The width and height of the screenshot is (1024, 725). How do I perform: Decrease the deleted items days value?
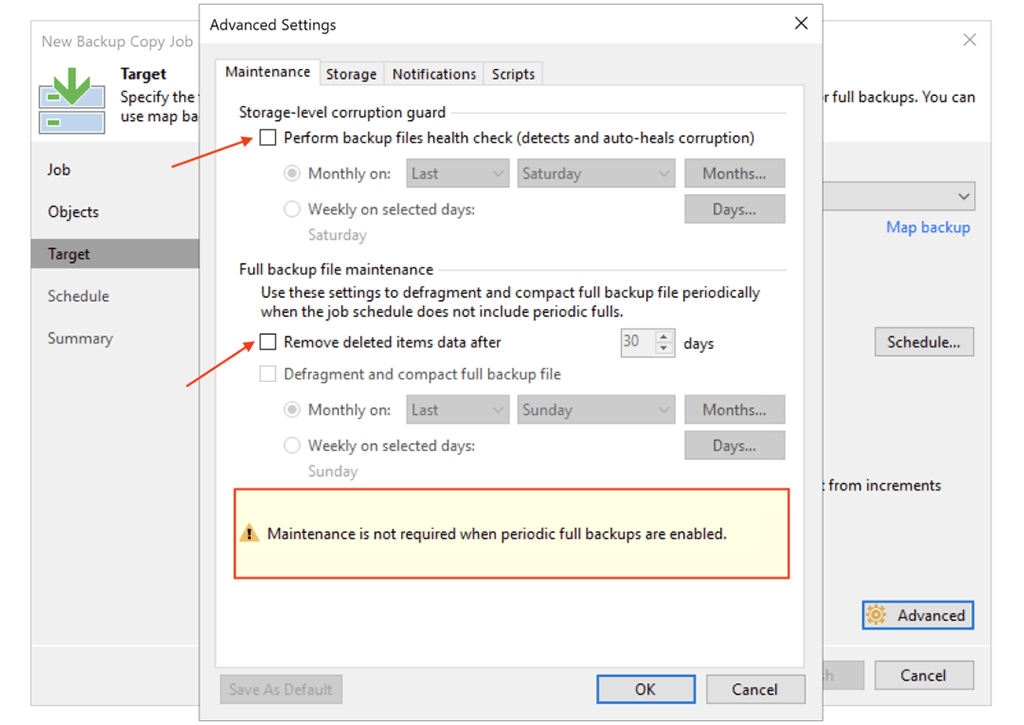(x=664, y=348)
